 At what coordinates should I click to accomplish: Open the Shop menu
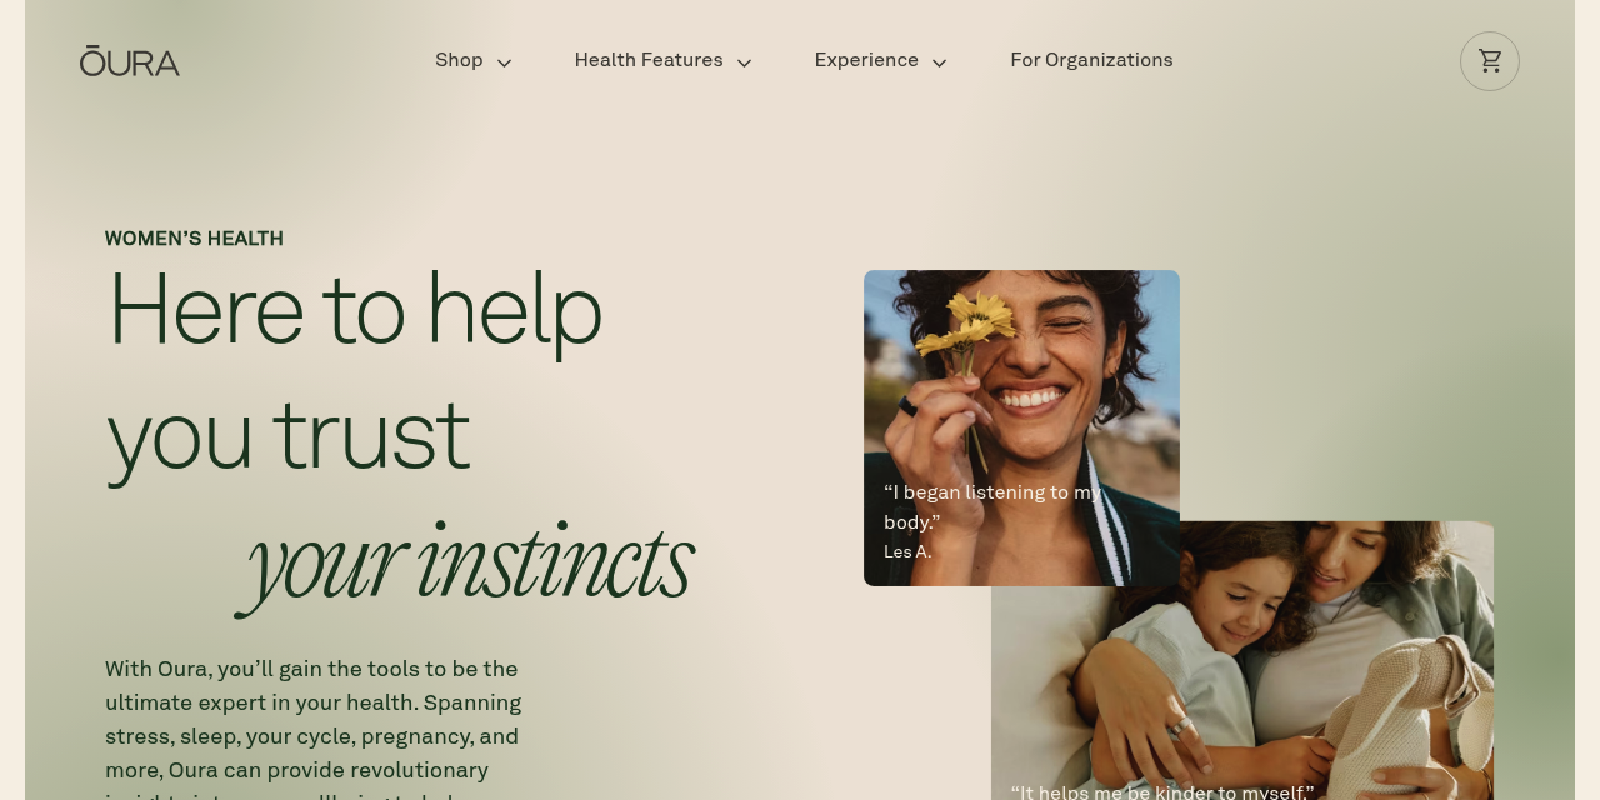click(459, 60)
